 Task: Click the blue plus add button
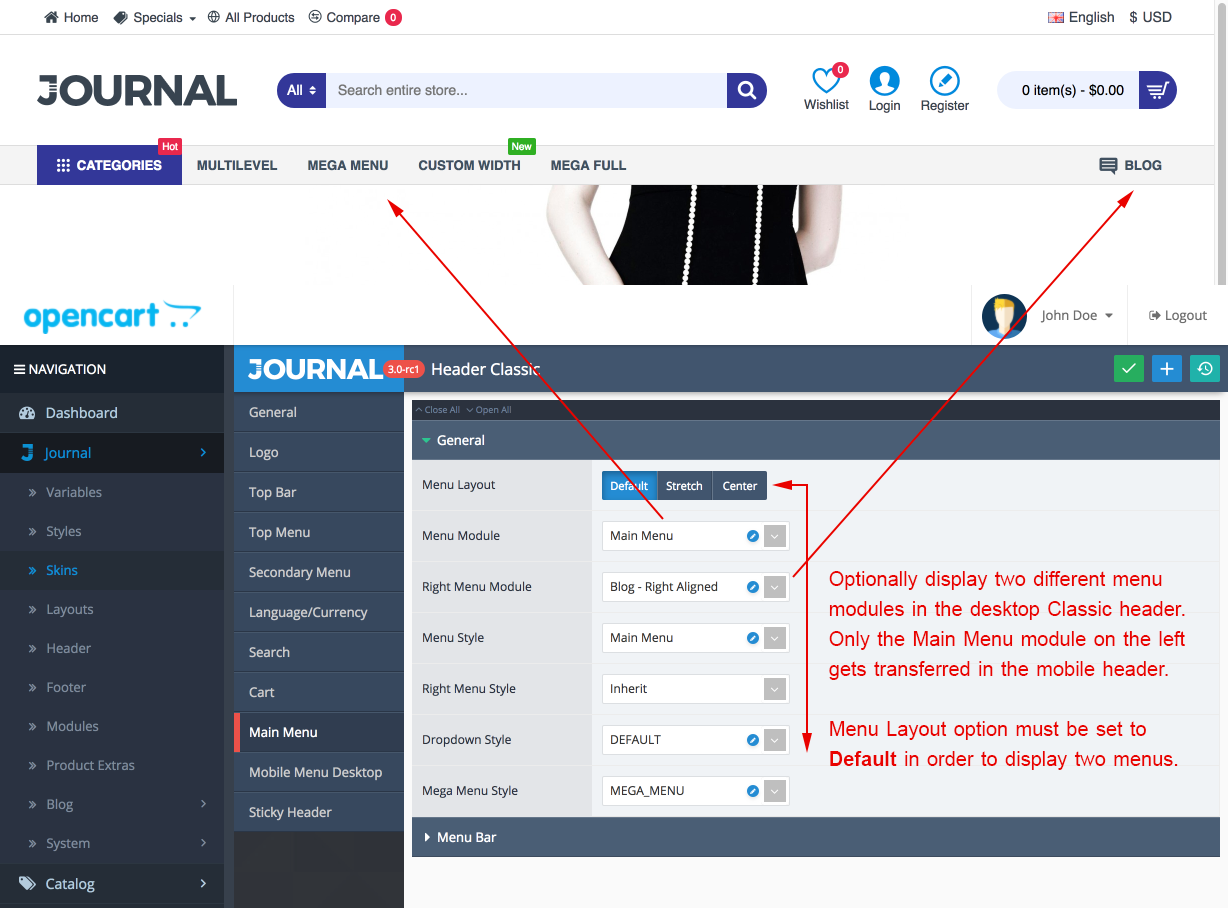point(1167,368)
